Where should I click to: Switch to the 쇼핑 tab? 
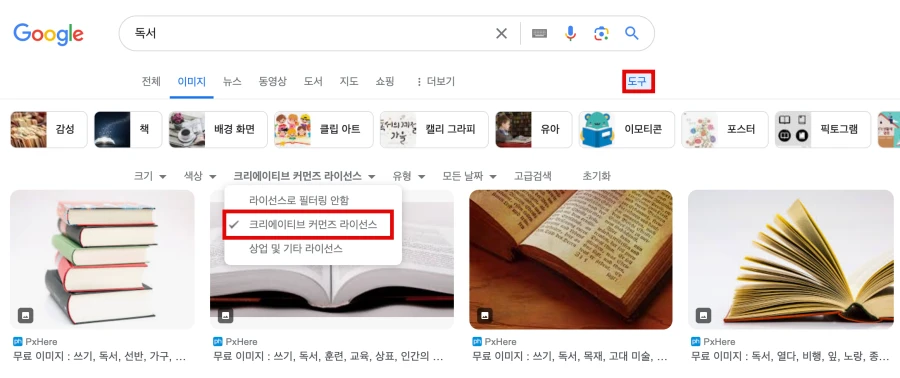385,81
